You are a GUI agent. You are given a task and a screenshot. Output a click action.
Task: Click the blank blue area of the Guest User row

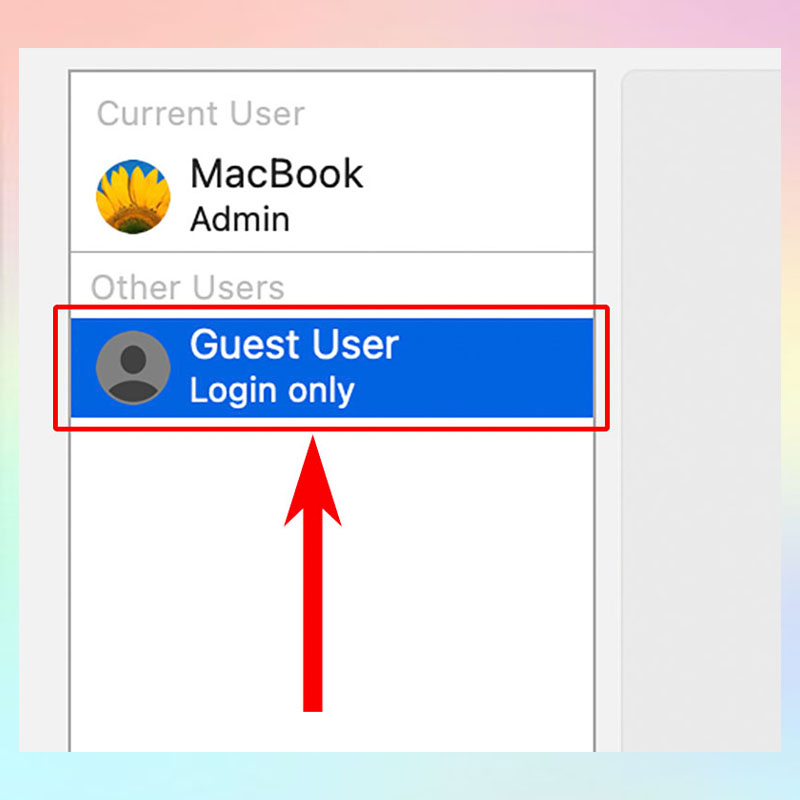(x=495, y=367)
